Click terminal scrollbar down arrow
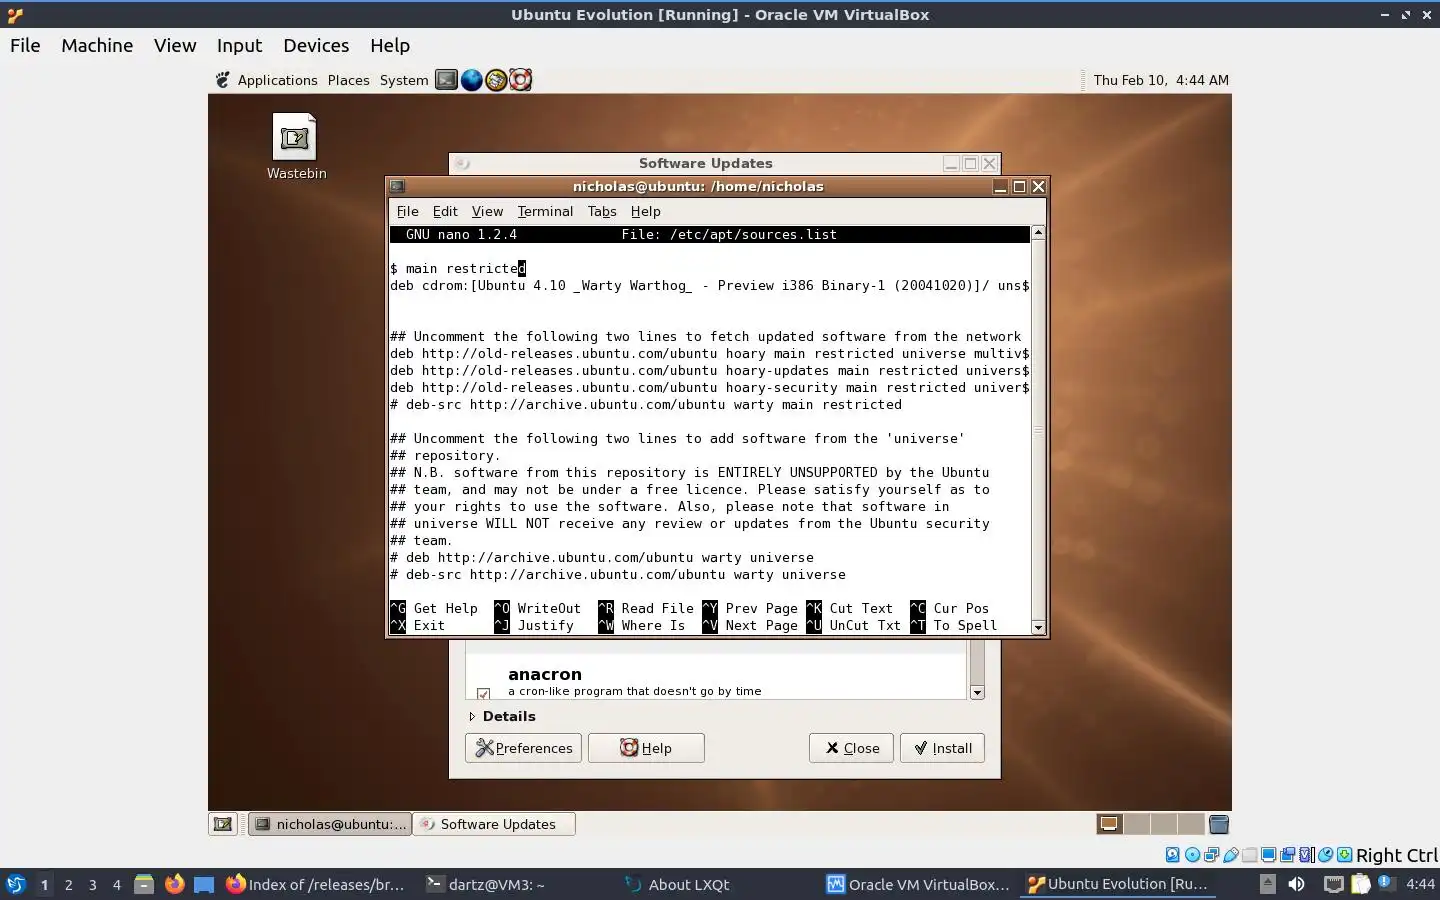This screenshot has height=900, width=1440. [1038, 627]
